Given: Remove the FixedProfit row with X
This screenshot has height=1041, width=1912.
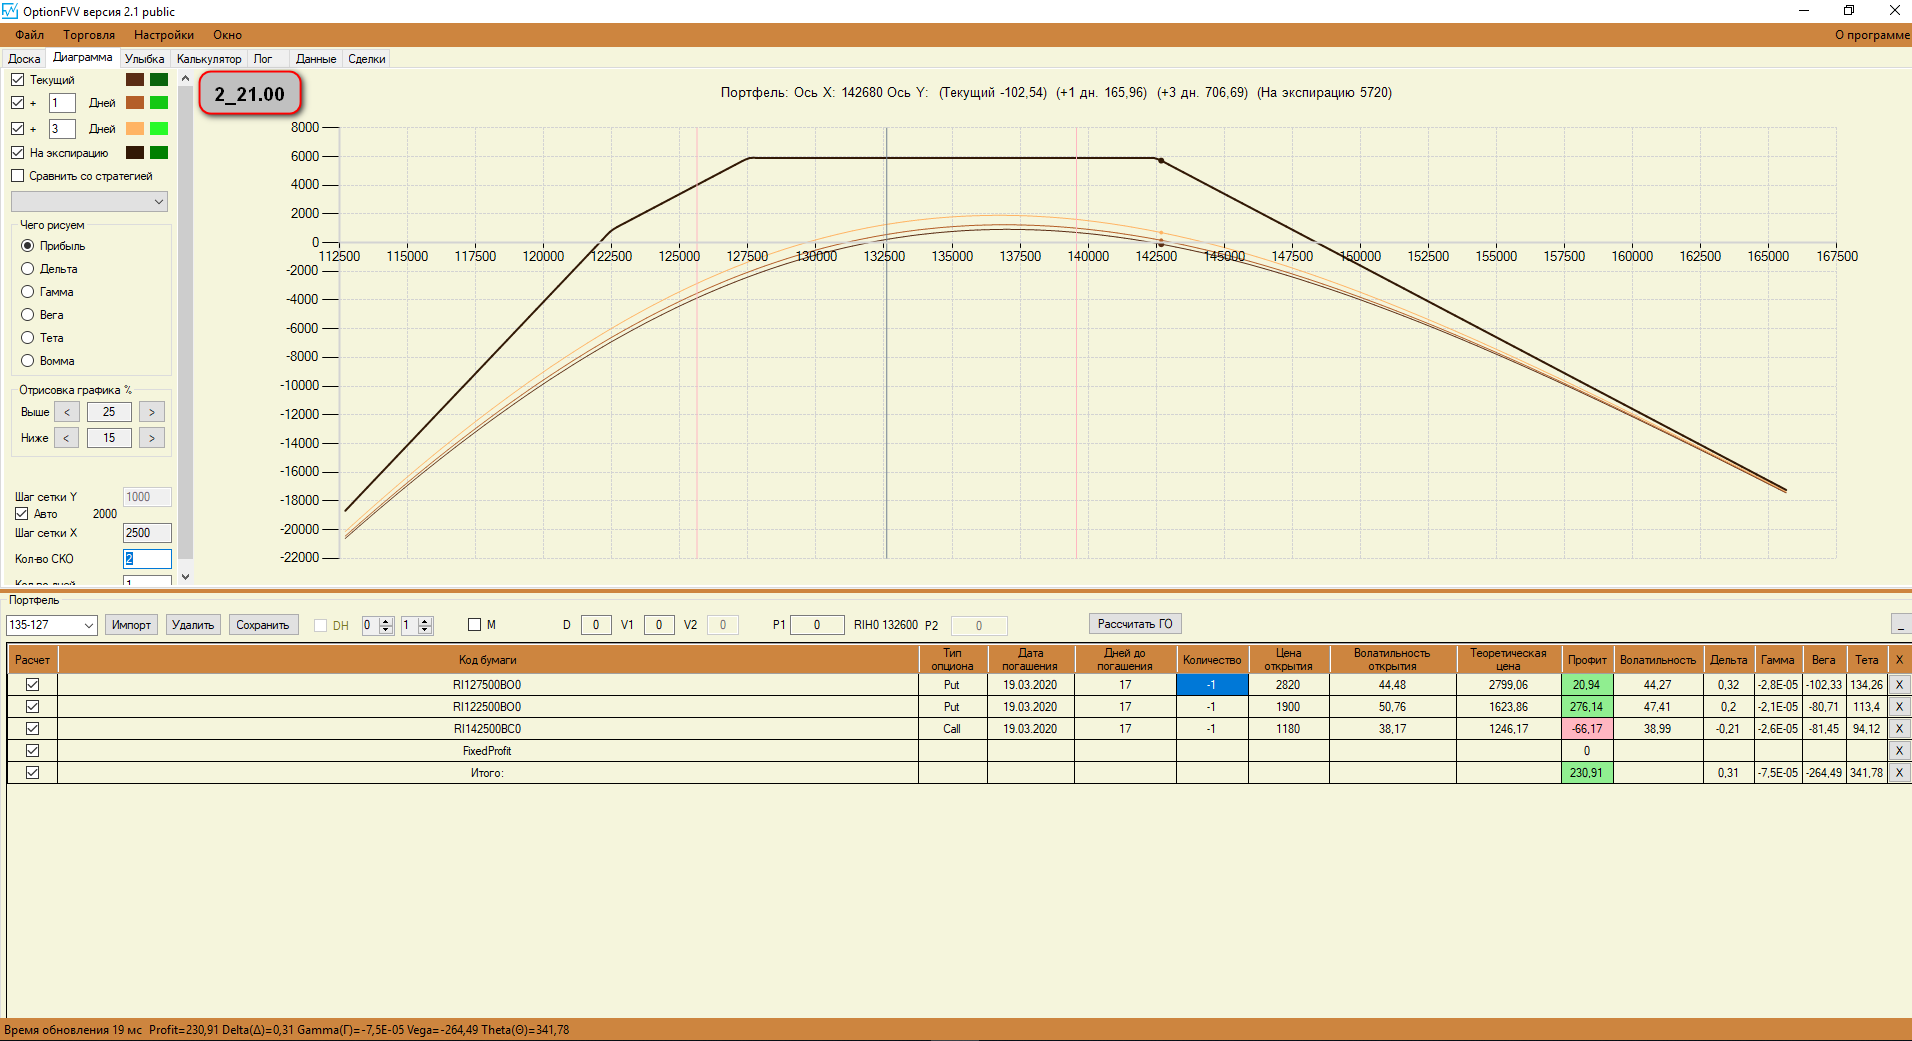Looking at the screenshot, I should pyautogui.click(x=1899, y=751).
